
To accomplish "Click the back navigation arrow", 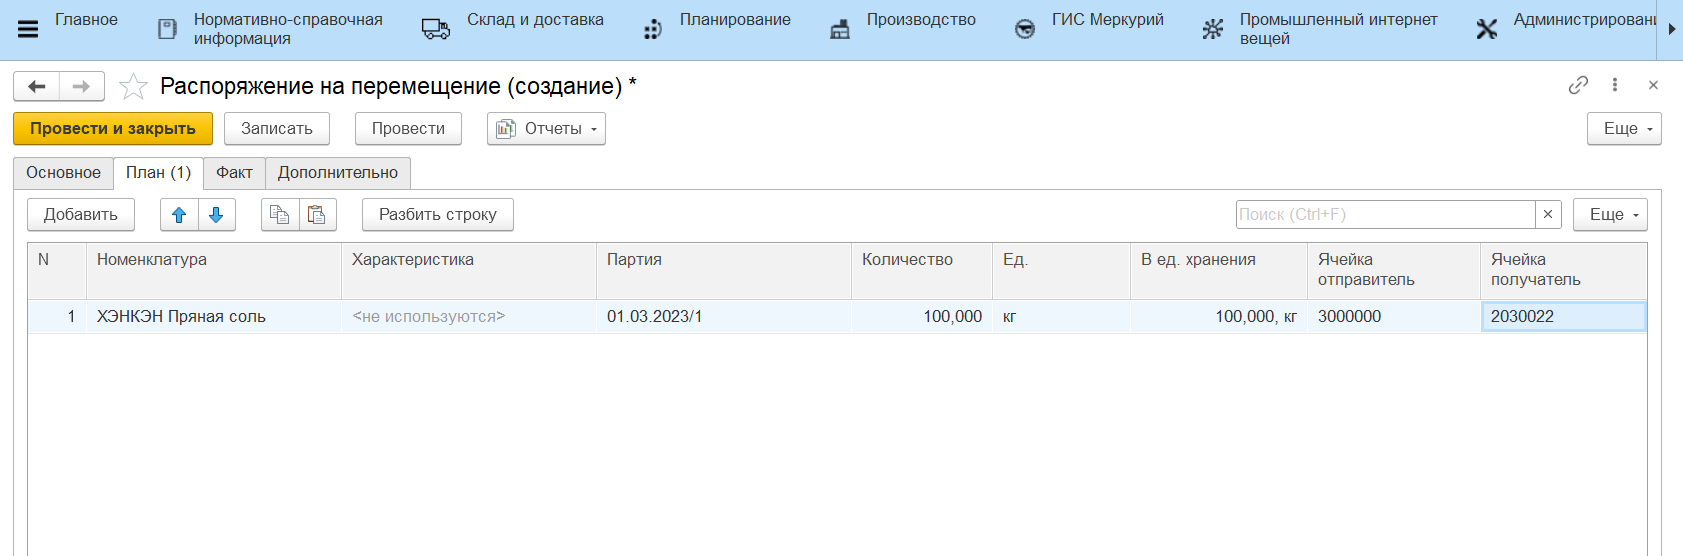I will click(37, 87).
